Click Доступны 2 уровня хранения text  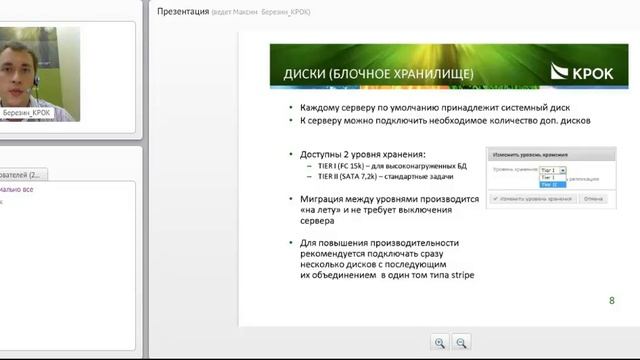point(362,154)
